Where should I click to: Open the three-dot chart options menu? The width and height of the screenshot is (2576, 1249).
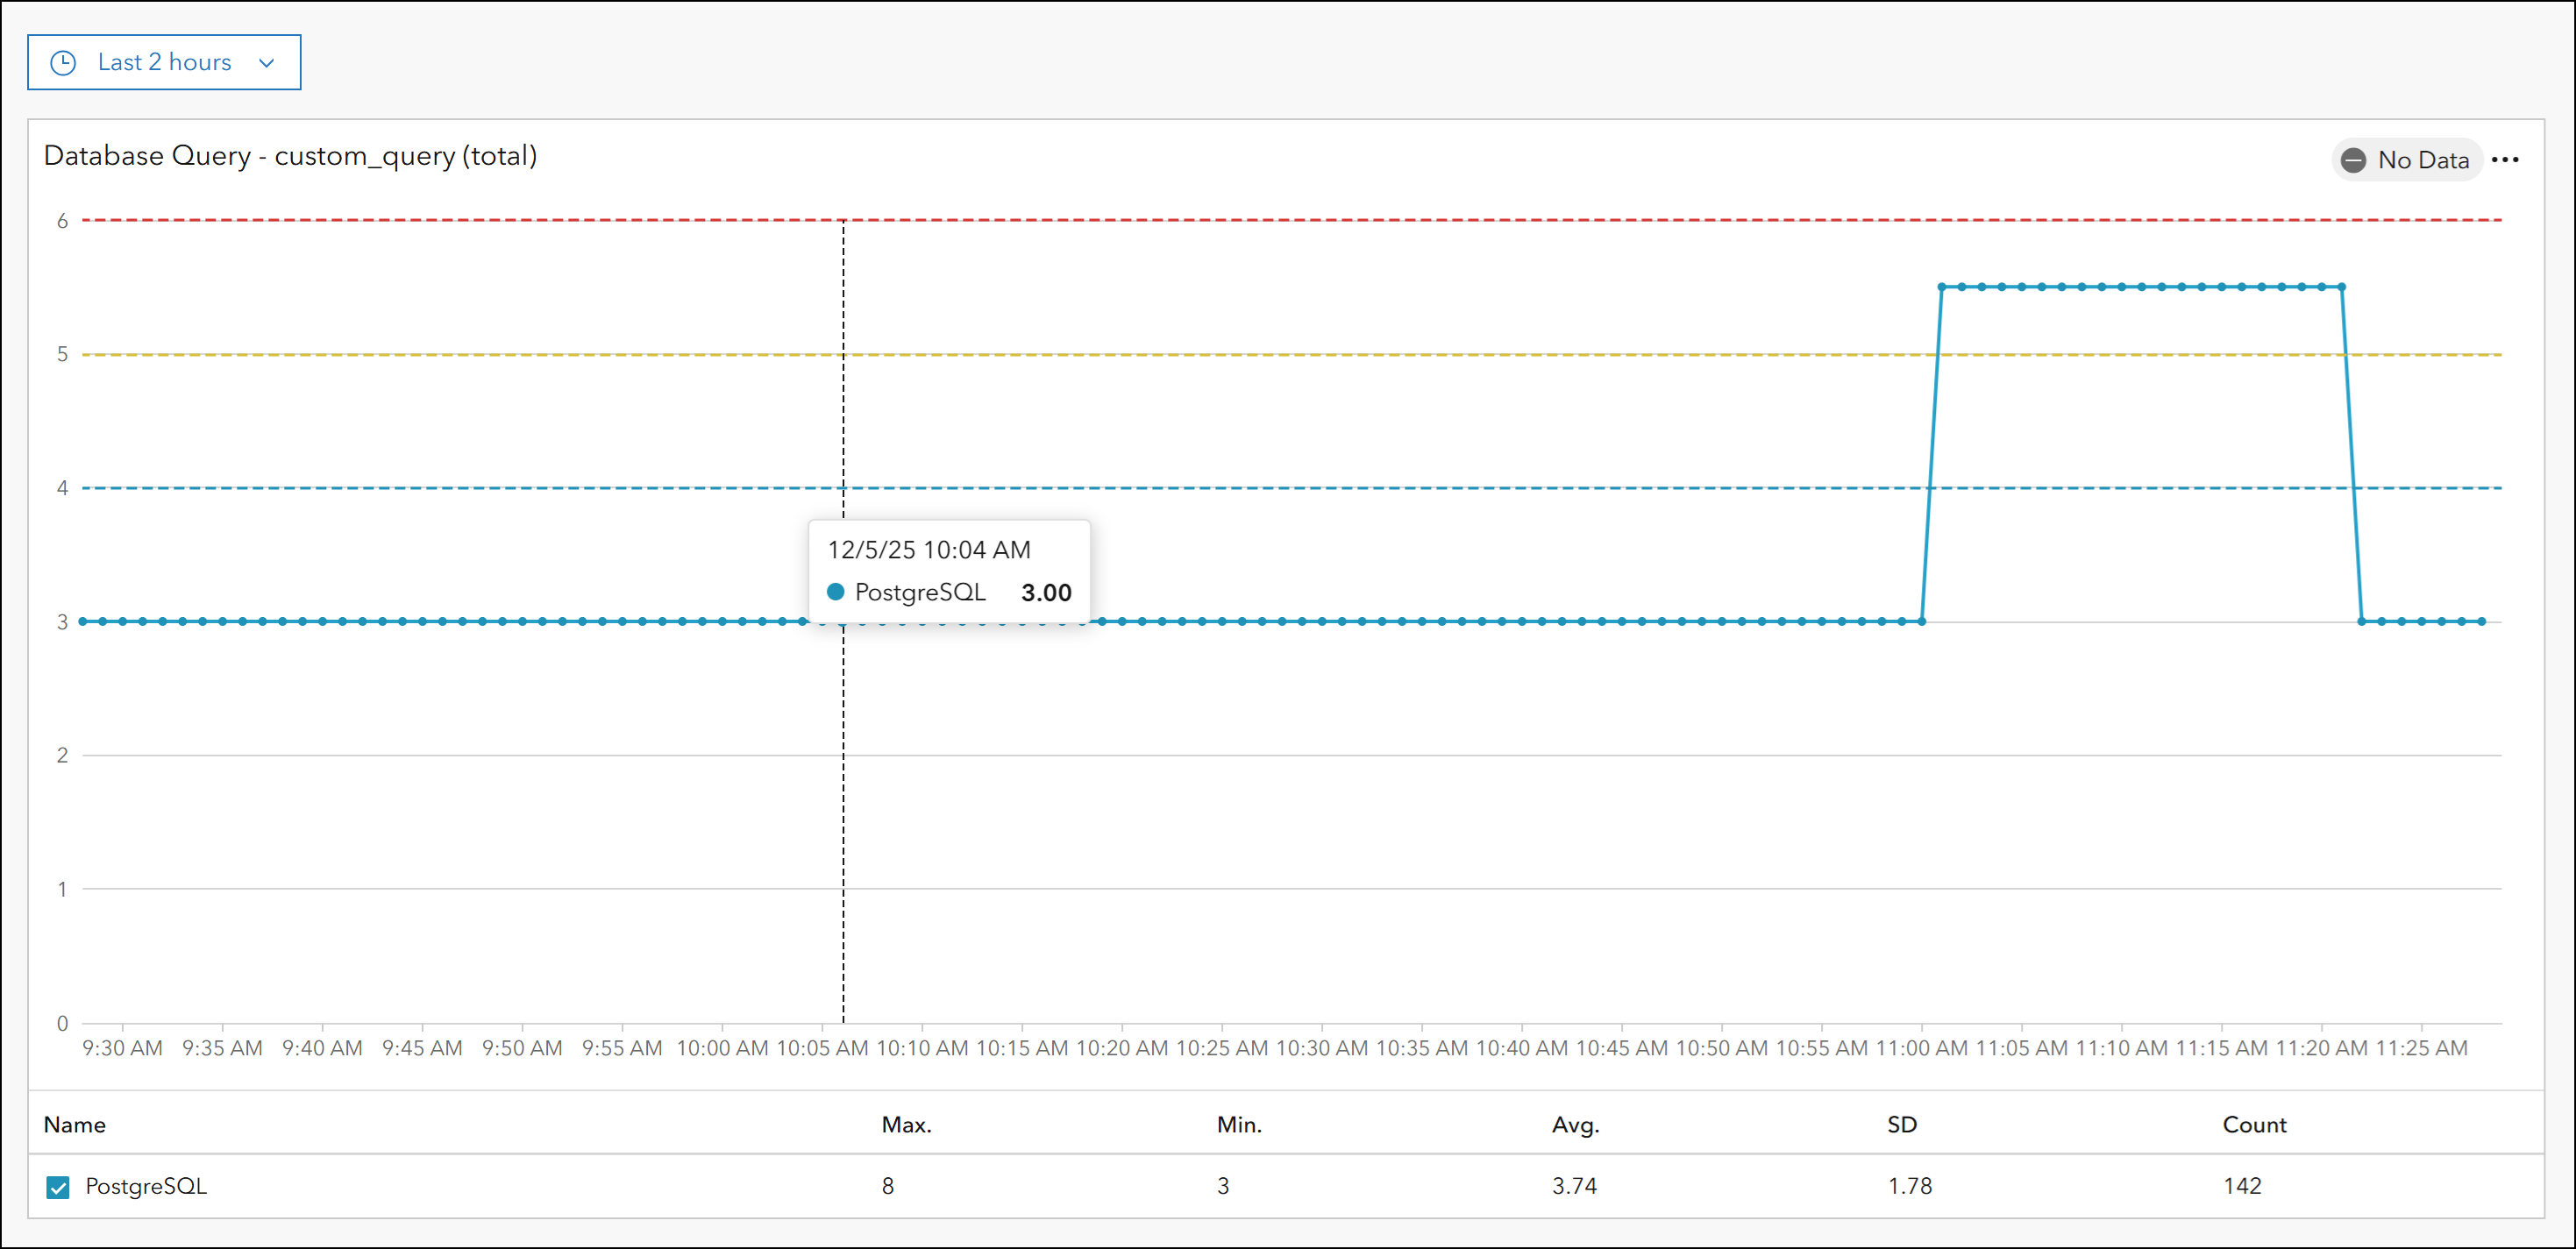2504,160
